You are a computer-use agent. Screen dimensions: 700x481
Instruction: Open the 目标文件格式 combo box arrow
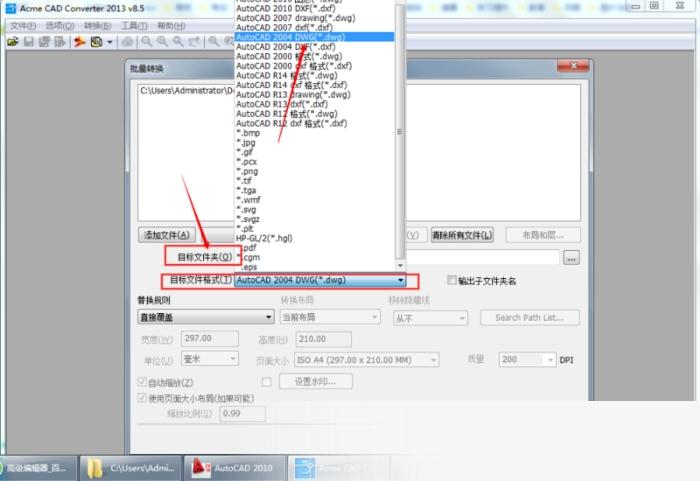[x=400, y=280]
